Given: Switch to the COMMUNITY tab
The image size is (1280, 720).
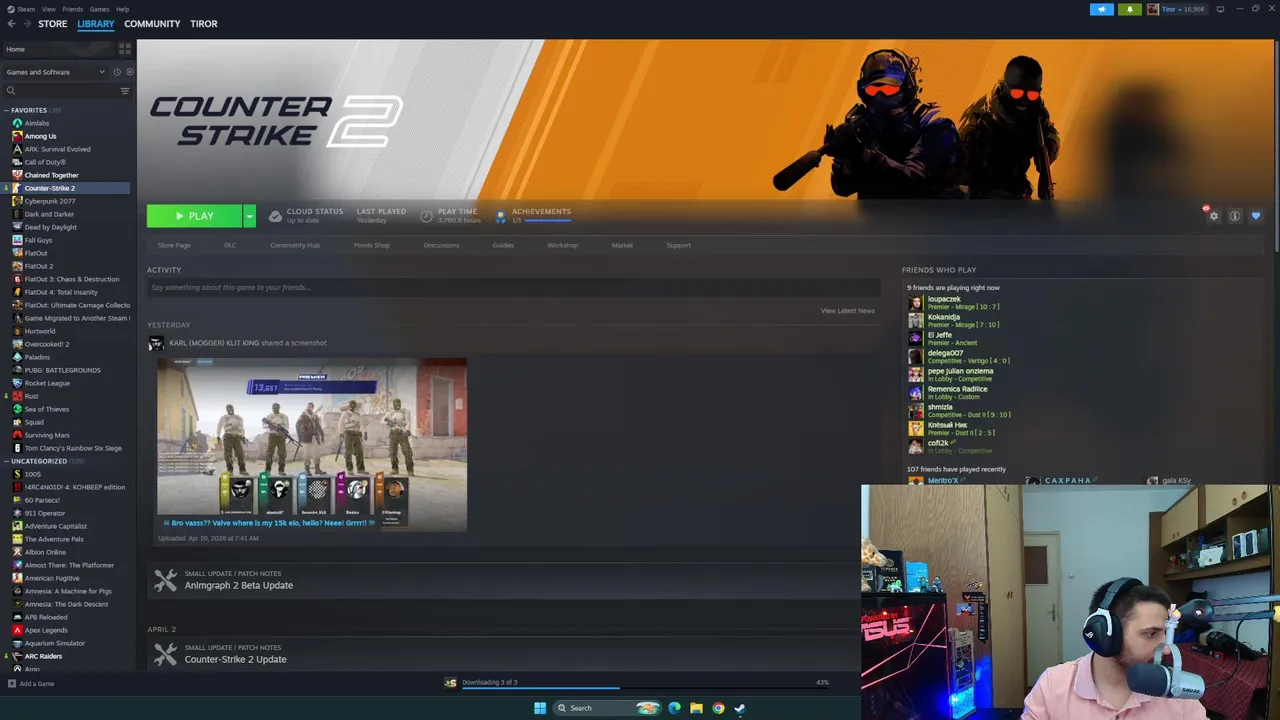Looking at the screenshot, I should [152, 23].
